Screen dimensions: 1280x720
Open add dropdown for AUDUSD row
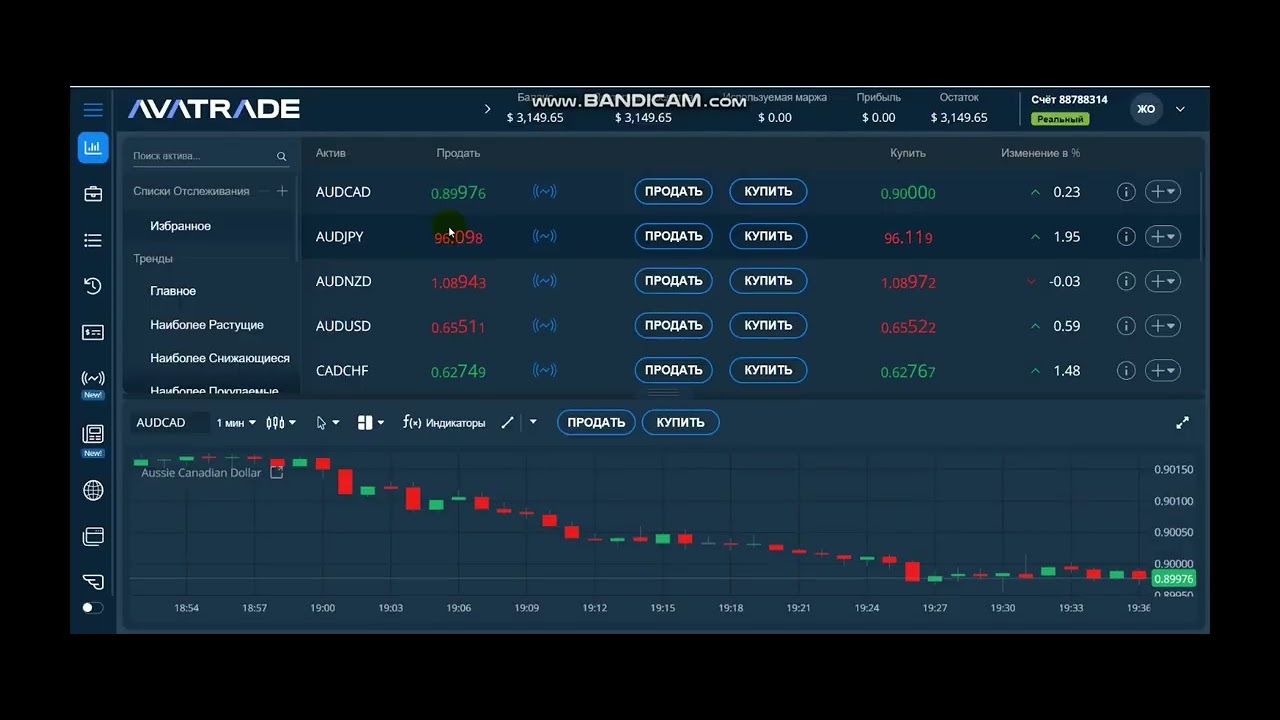[x=1163, y=326]
